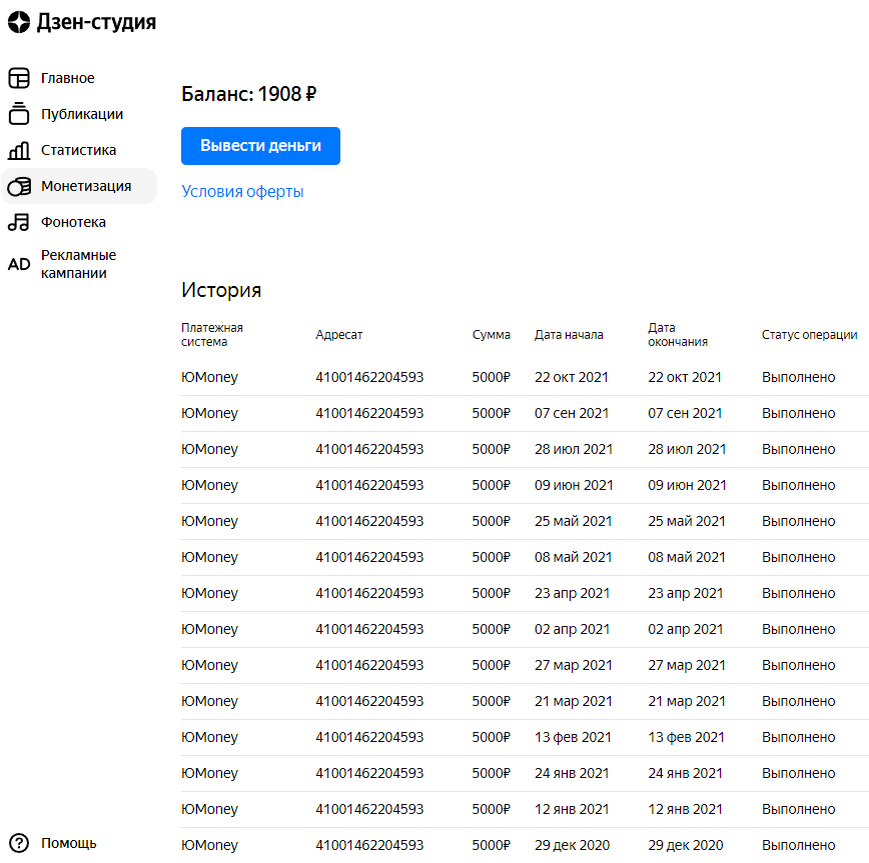Click the Помощь question mark icon
Viewport: 869px width, 863px height.
19,843
